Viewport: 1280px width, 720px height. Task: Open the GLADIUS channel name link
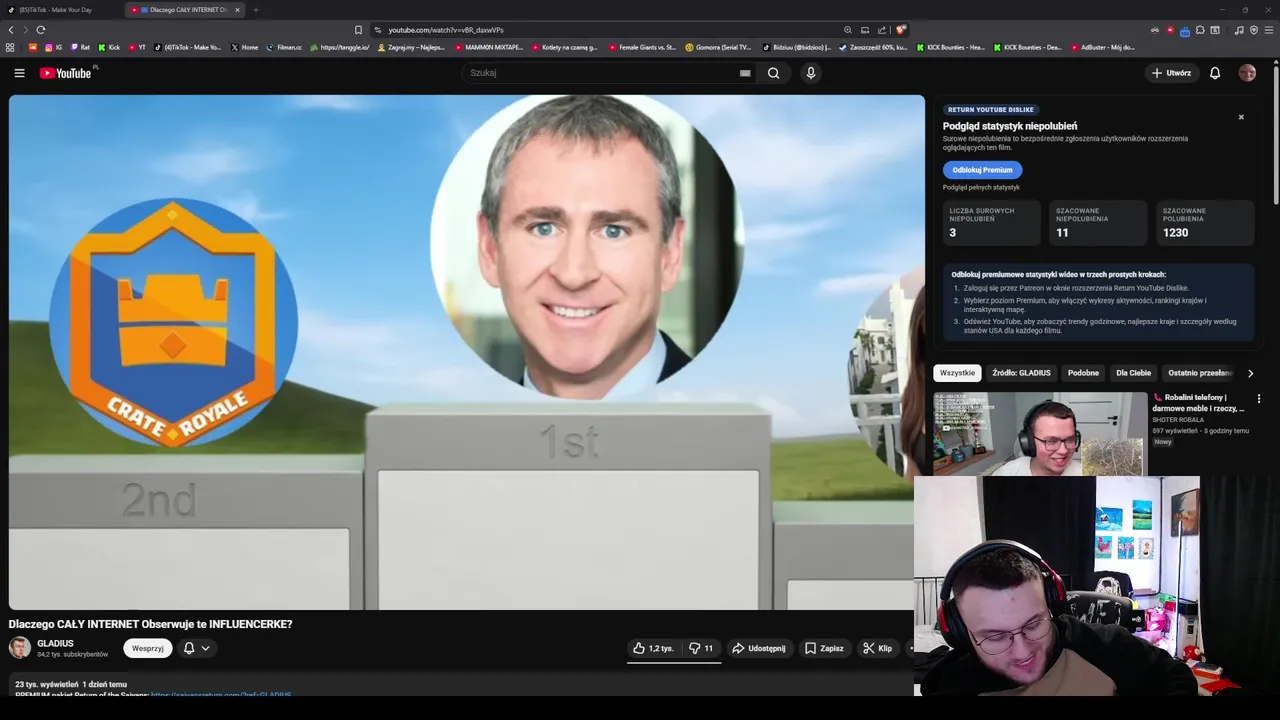coord(55,643)
